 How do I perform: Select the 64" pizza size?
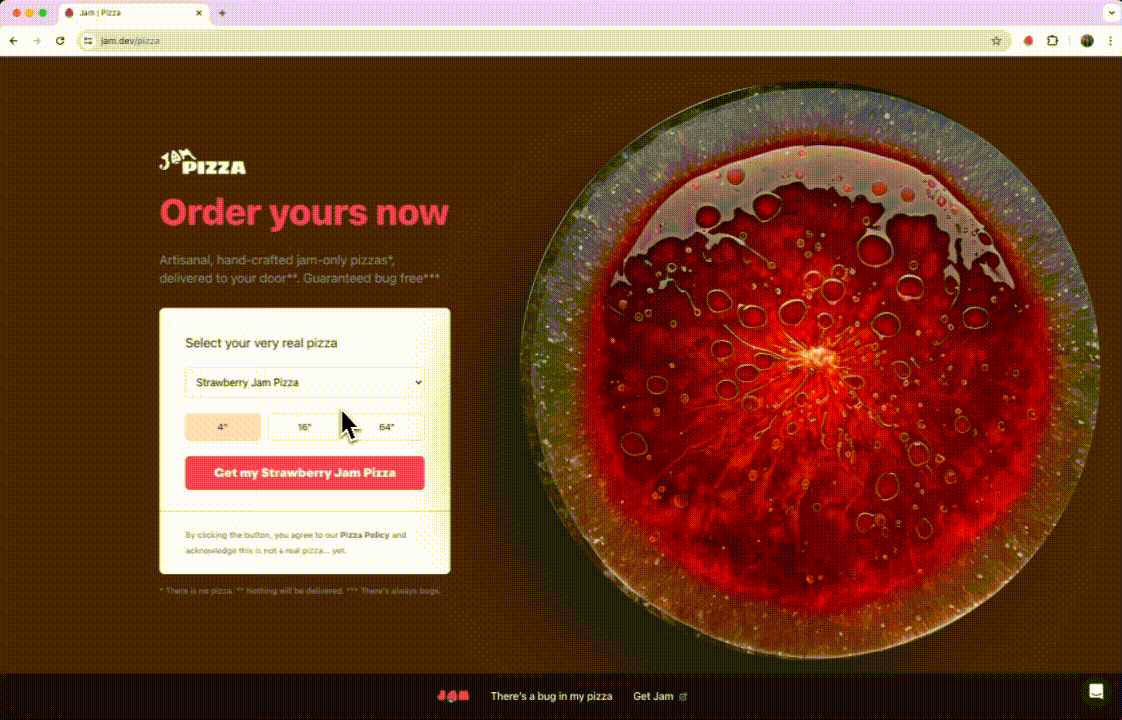coord(386,427)
